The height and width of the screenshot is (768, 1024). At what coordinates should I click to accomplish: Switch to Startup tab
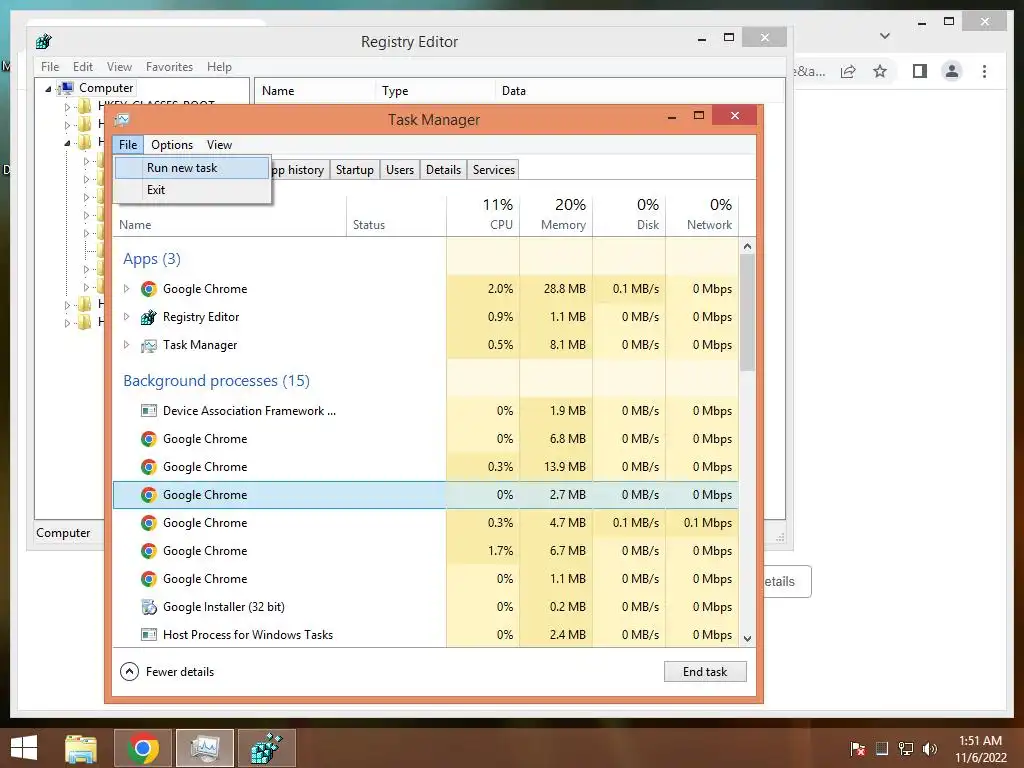coord(355,170)
